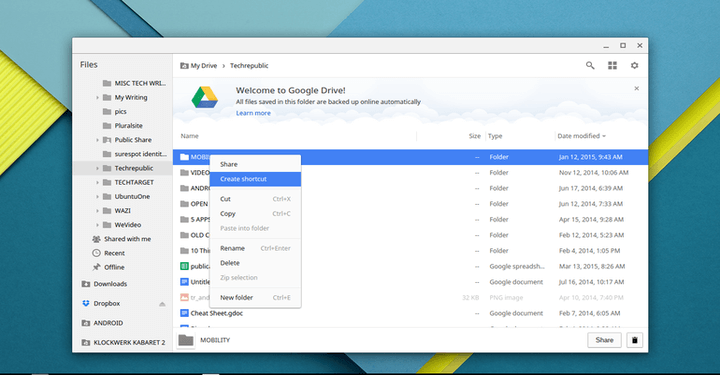Switch to thumbnail grid view
The image size is (720, 375).
[x=613, y=66]
